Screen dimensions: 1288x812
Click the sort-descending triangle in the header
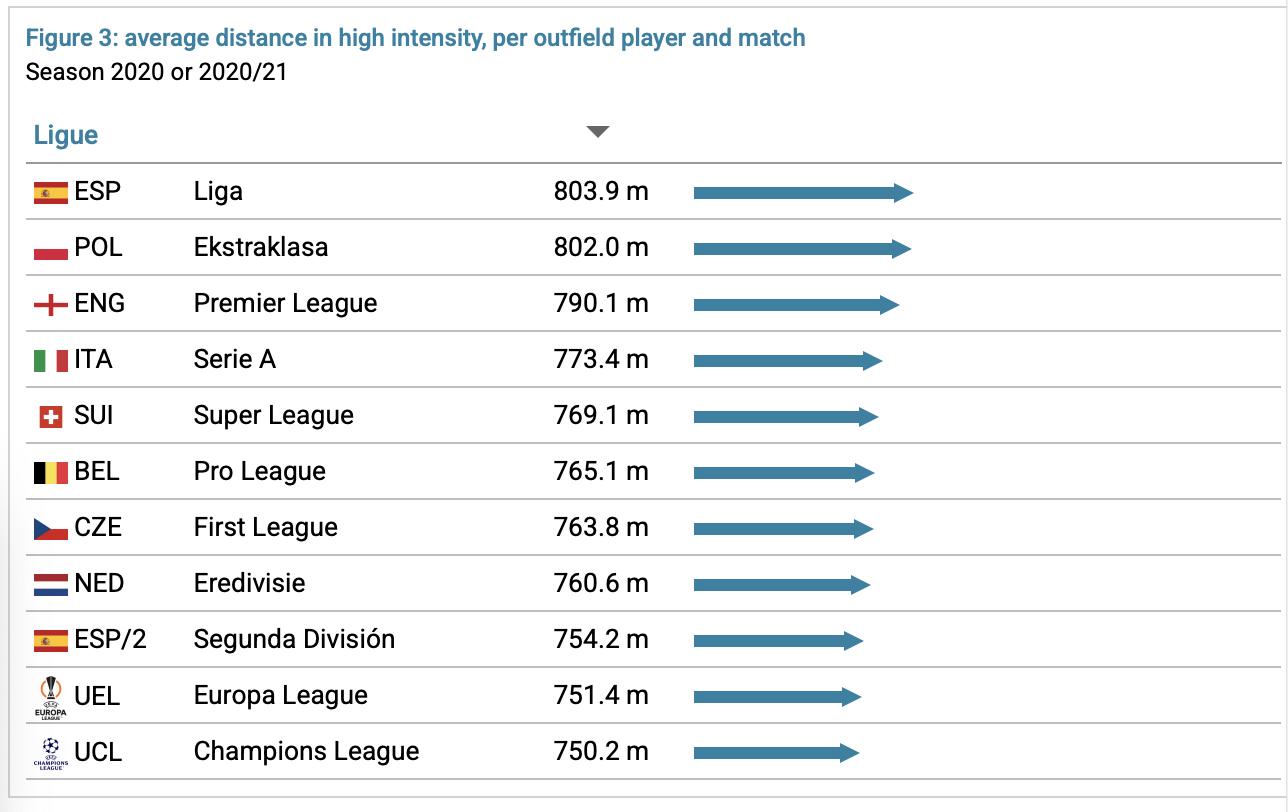597,132
